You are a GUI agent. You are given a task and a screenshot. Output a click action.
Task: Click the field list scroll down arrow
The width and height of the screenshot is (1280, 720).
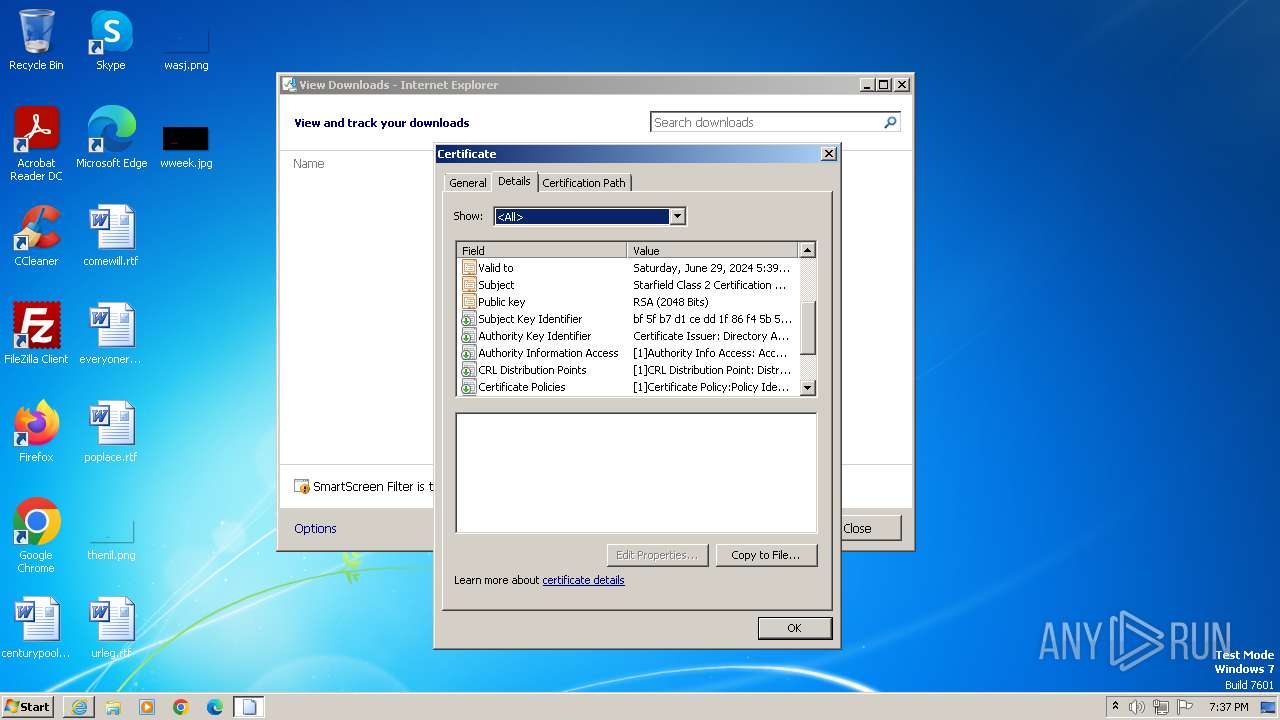point(808,388)
